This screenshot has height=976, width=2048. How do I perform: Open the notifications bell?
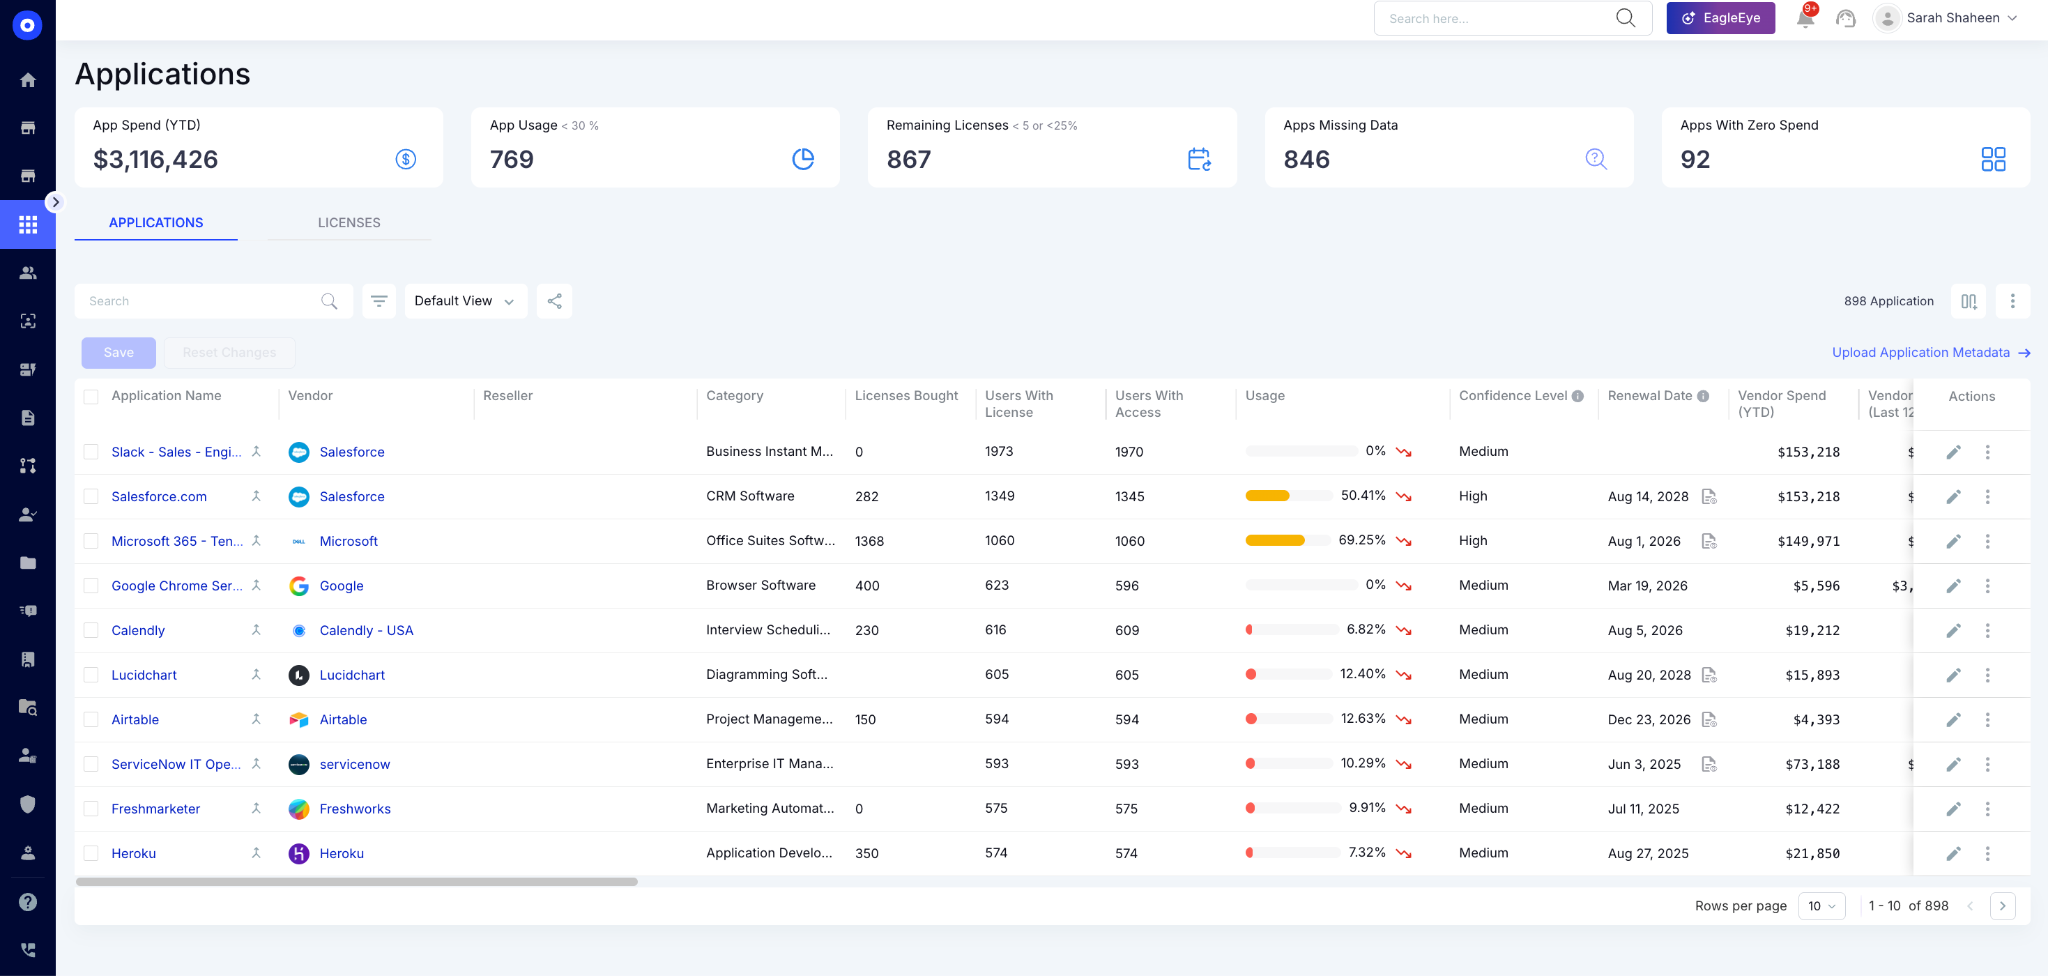pyautogui.click(x=1806, y=18)
